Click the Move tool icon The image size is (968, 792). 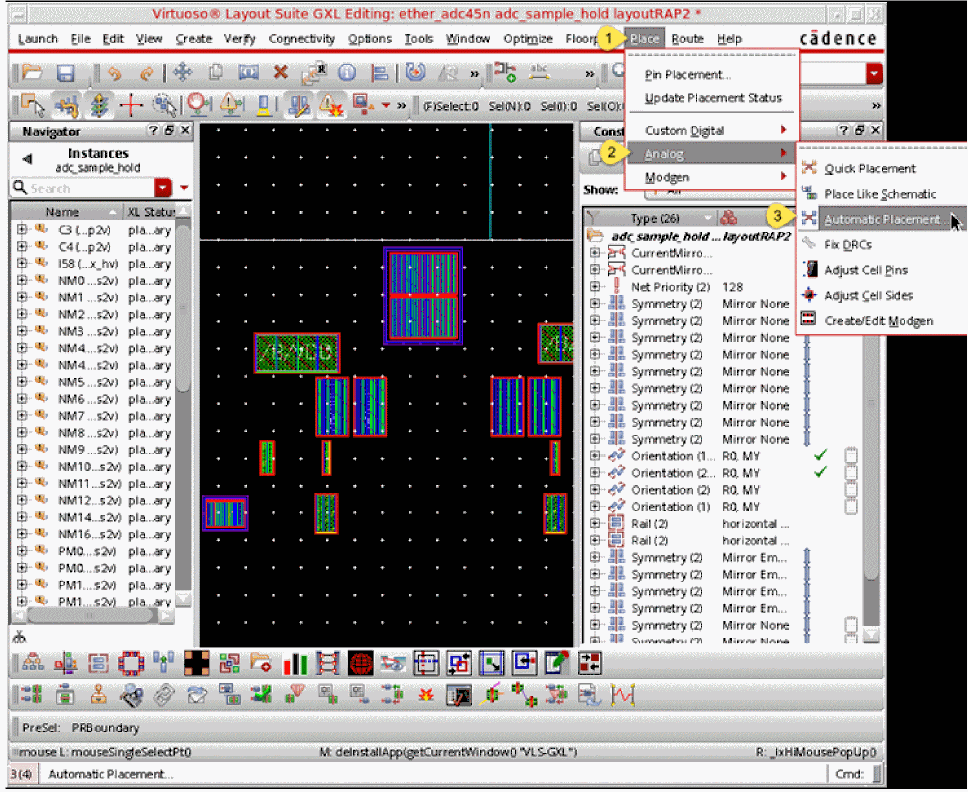point(182,73)
